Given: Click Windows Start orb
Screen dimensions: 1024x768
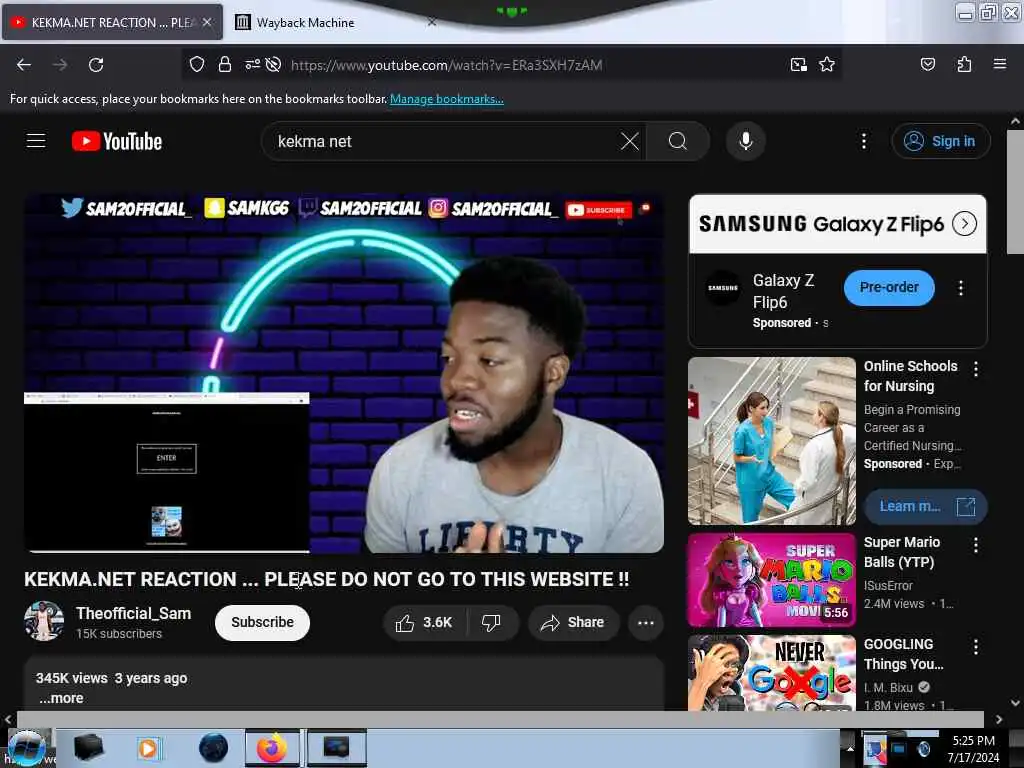Looking at the screenshot, I should tap(26, 748).
